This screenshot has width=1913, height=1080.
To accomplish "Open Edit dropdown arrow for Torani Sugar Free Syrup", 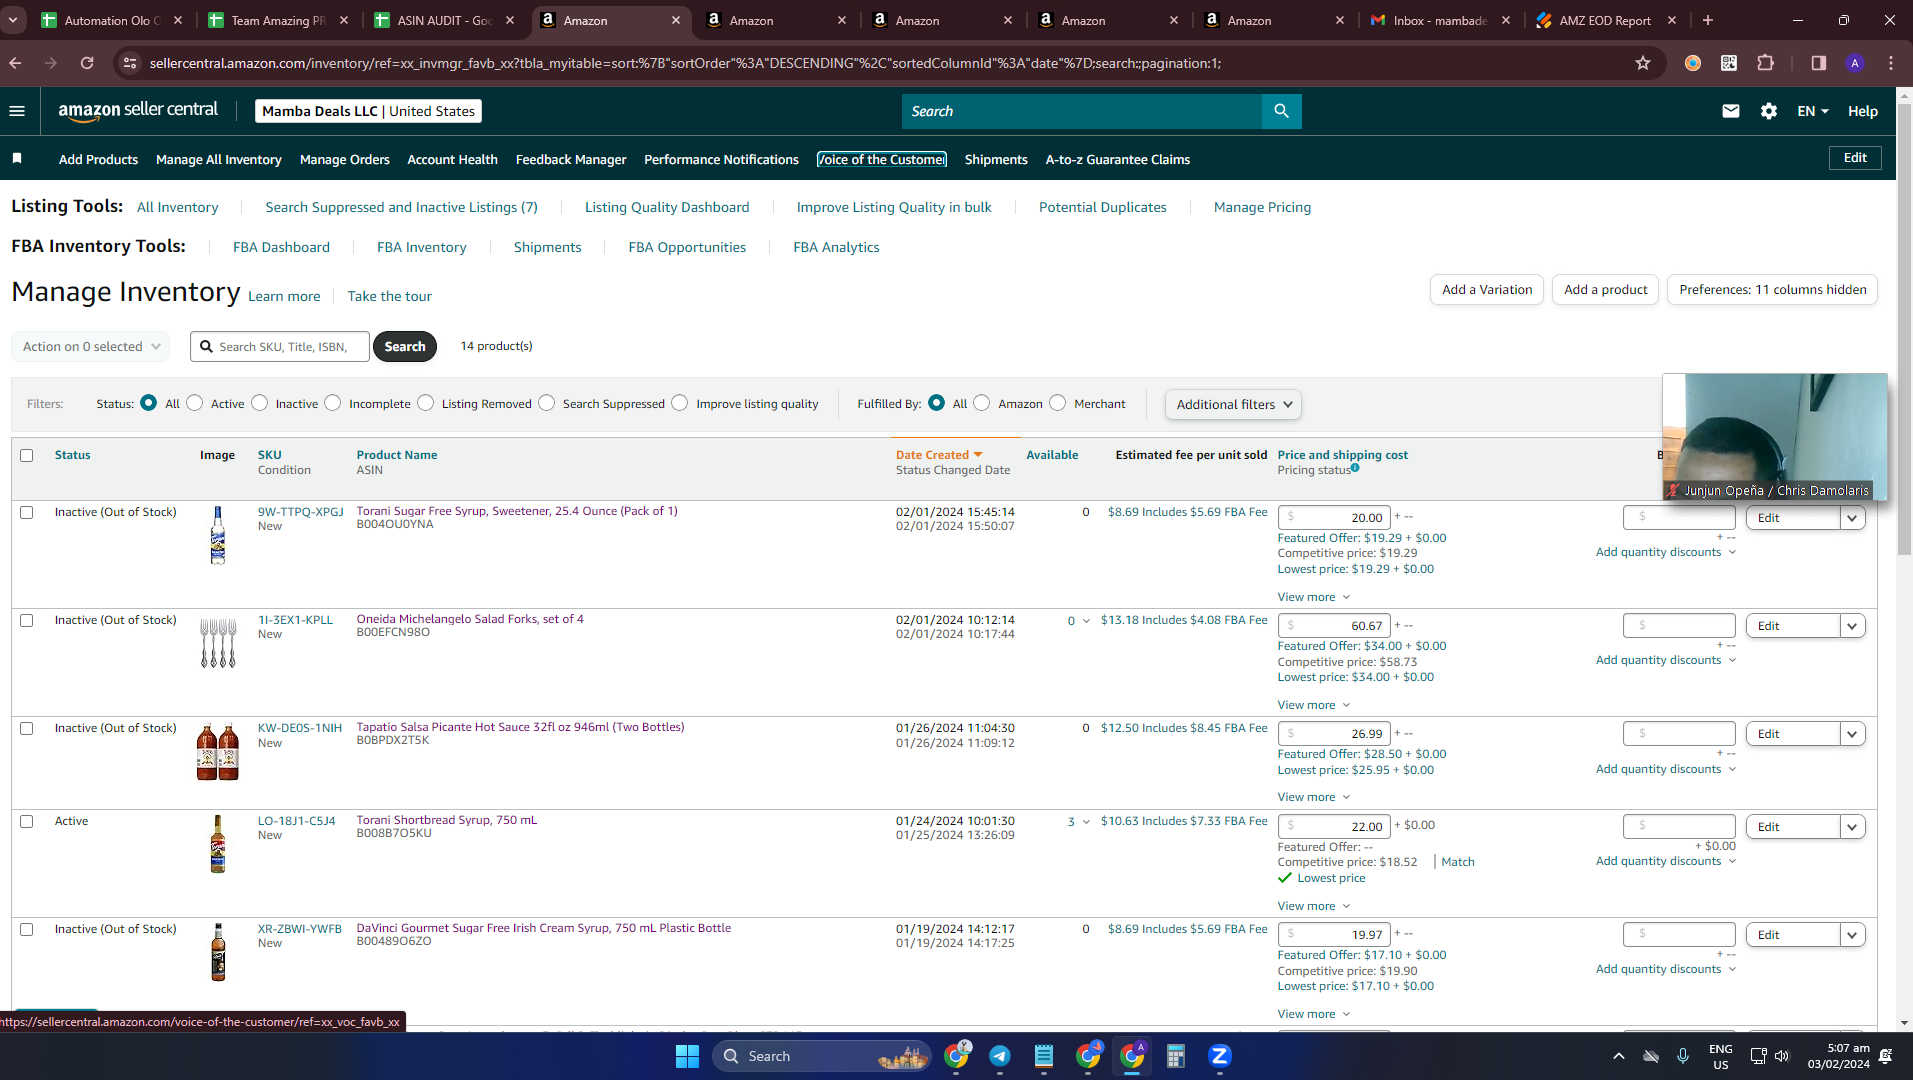I will (1852, 518).
